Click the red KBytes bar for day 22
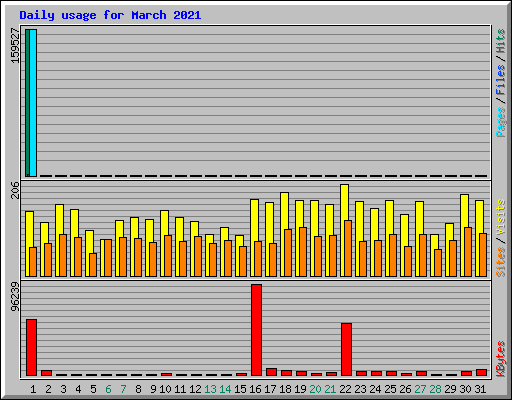 [346, 349]
